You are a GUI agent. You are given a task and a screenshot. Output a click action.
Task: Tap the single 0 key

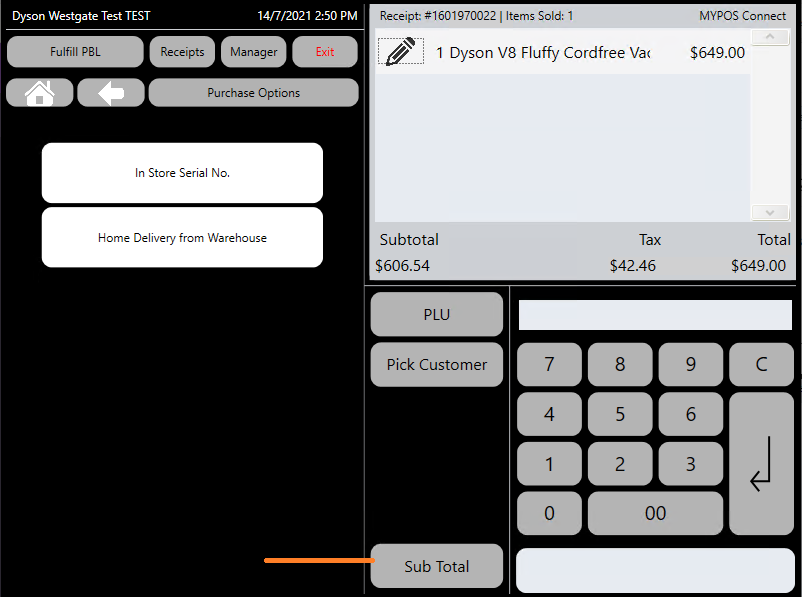tap(550, 514)
